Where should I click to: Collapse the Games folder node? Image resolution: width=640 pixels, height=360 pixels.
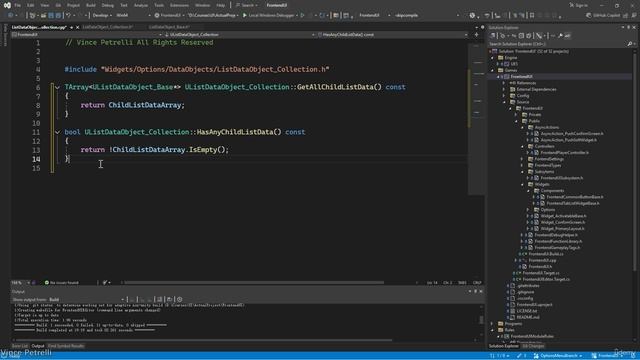492,71
